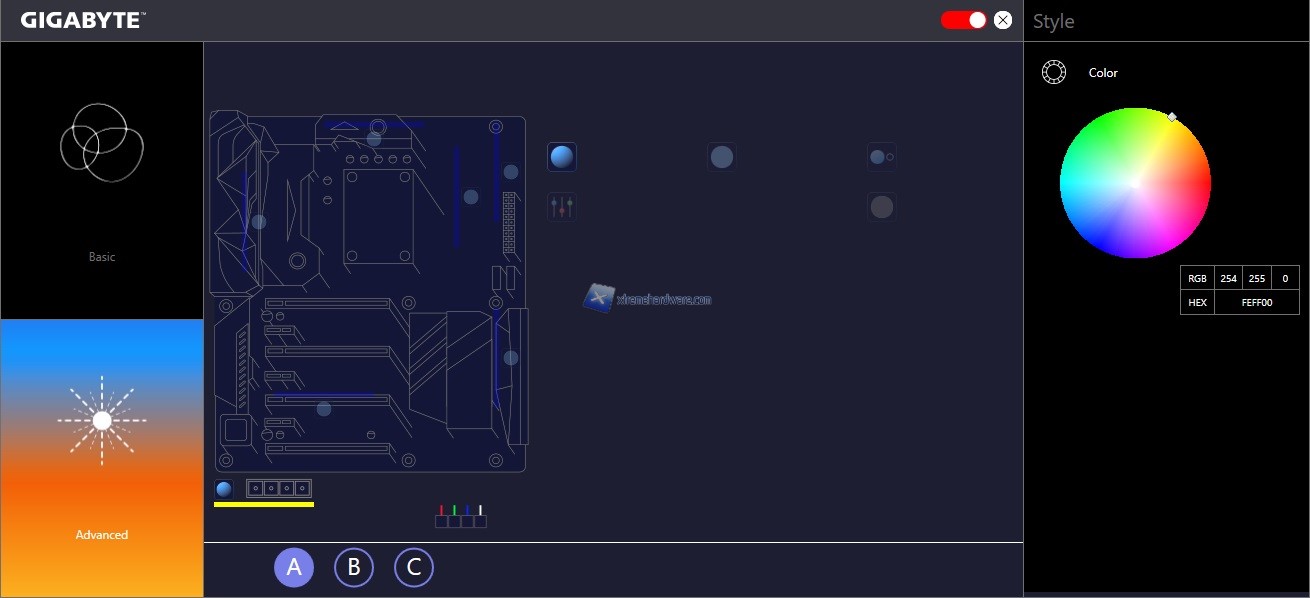Select profile A

pos(294,567)
